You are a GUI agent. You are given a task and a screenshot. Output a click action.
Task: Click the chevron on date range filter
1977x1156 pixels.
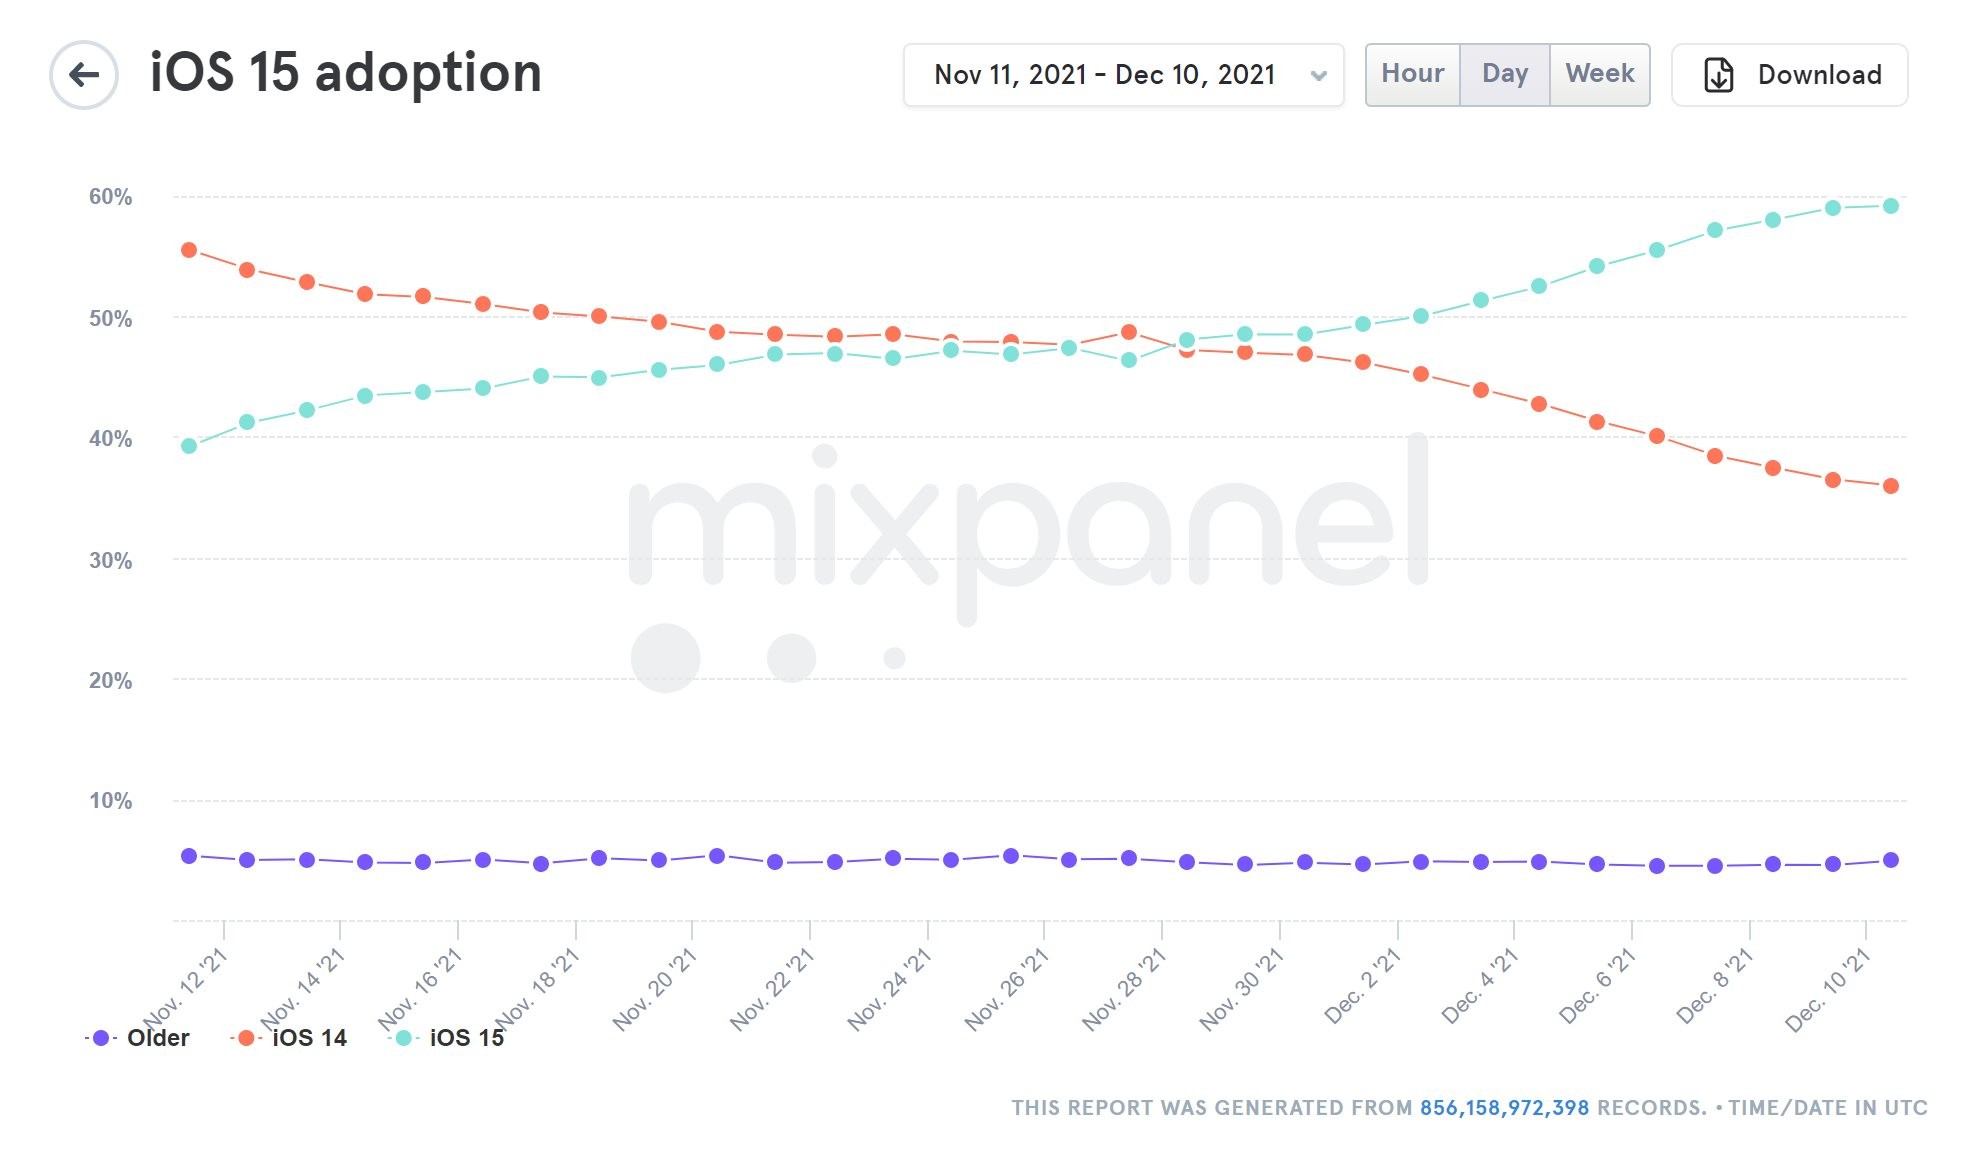pyautogui.click(x=1318, y=76)
